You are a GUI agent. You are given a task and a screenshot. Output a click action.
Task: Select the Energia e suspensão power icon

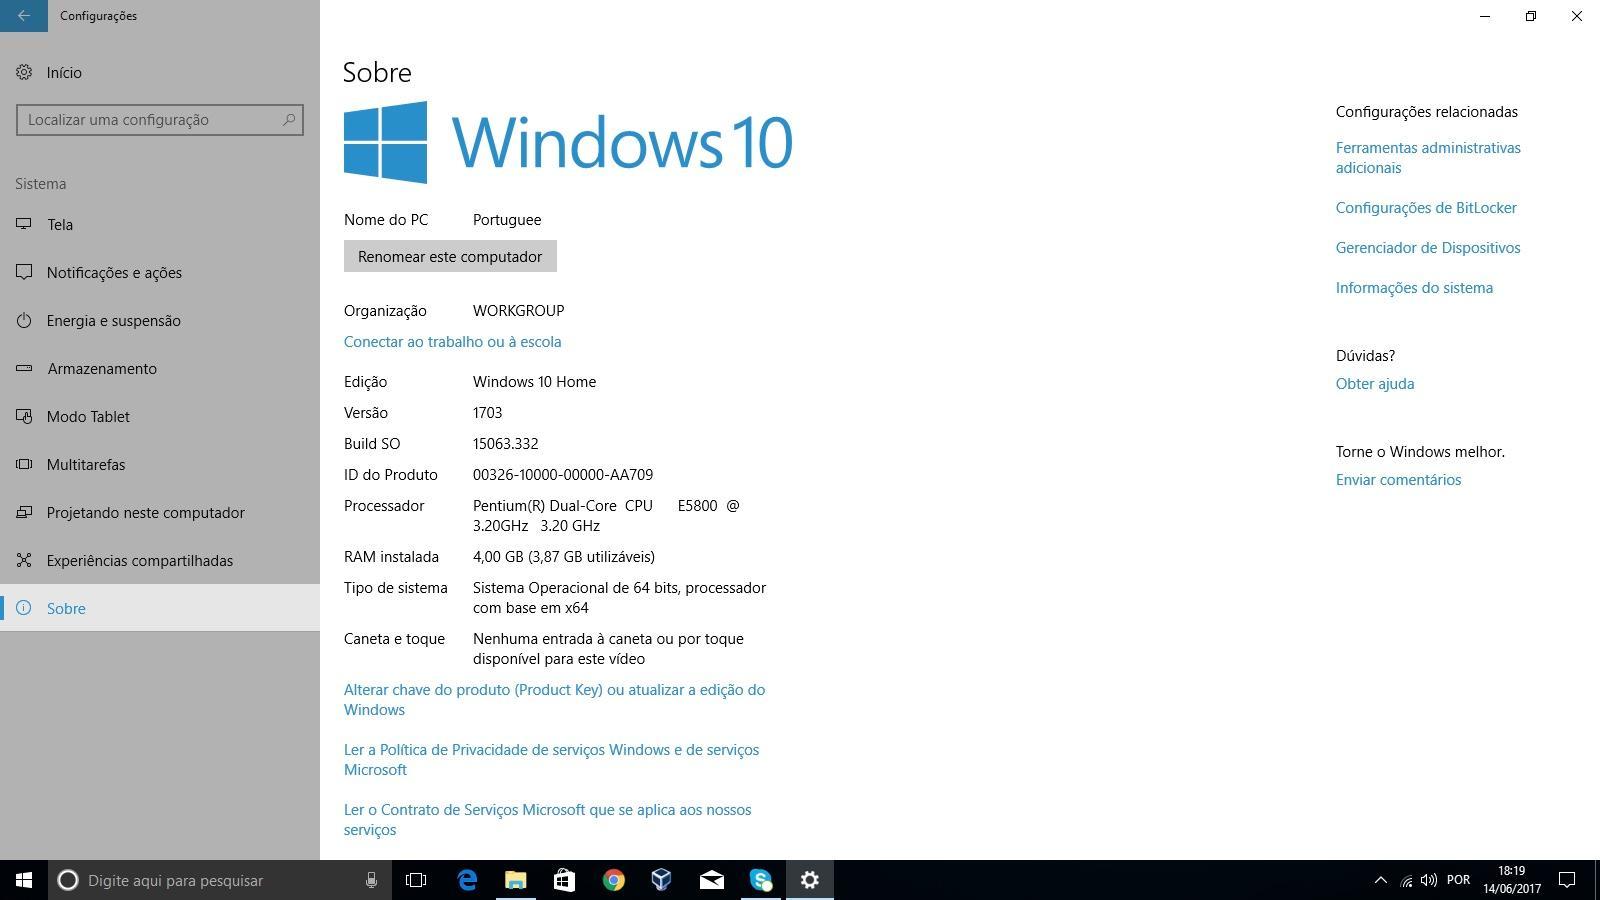[x=24, y=320]
